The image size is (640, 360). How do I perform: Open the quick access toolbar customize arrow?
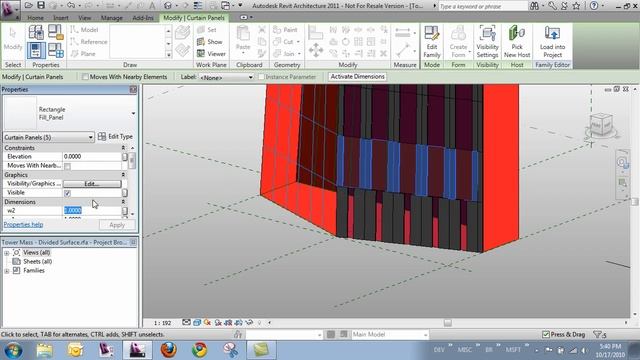tap(240, 5)
